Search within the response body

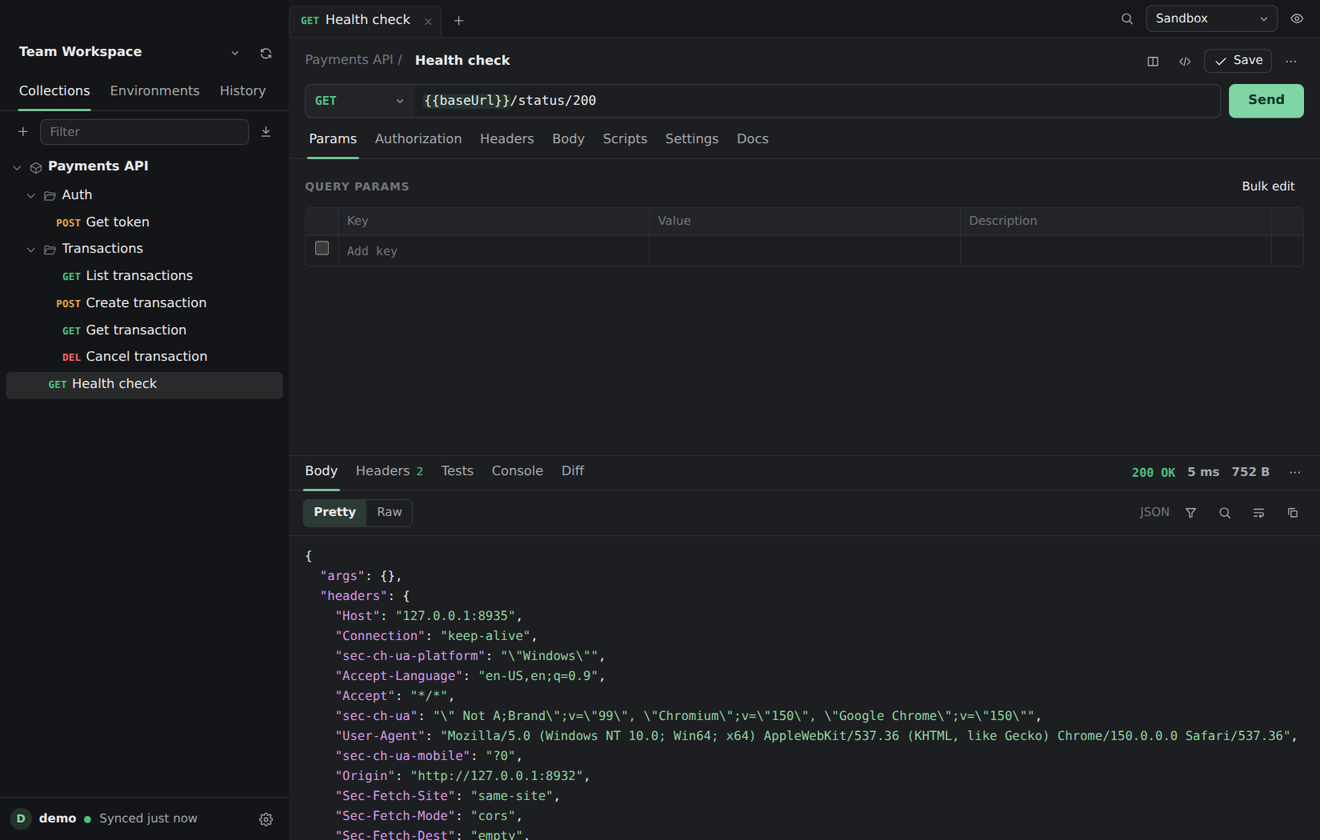[x=1225, y=513]
